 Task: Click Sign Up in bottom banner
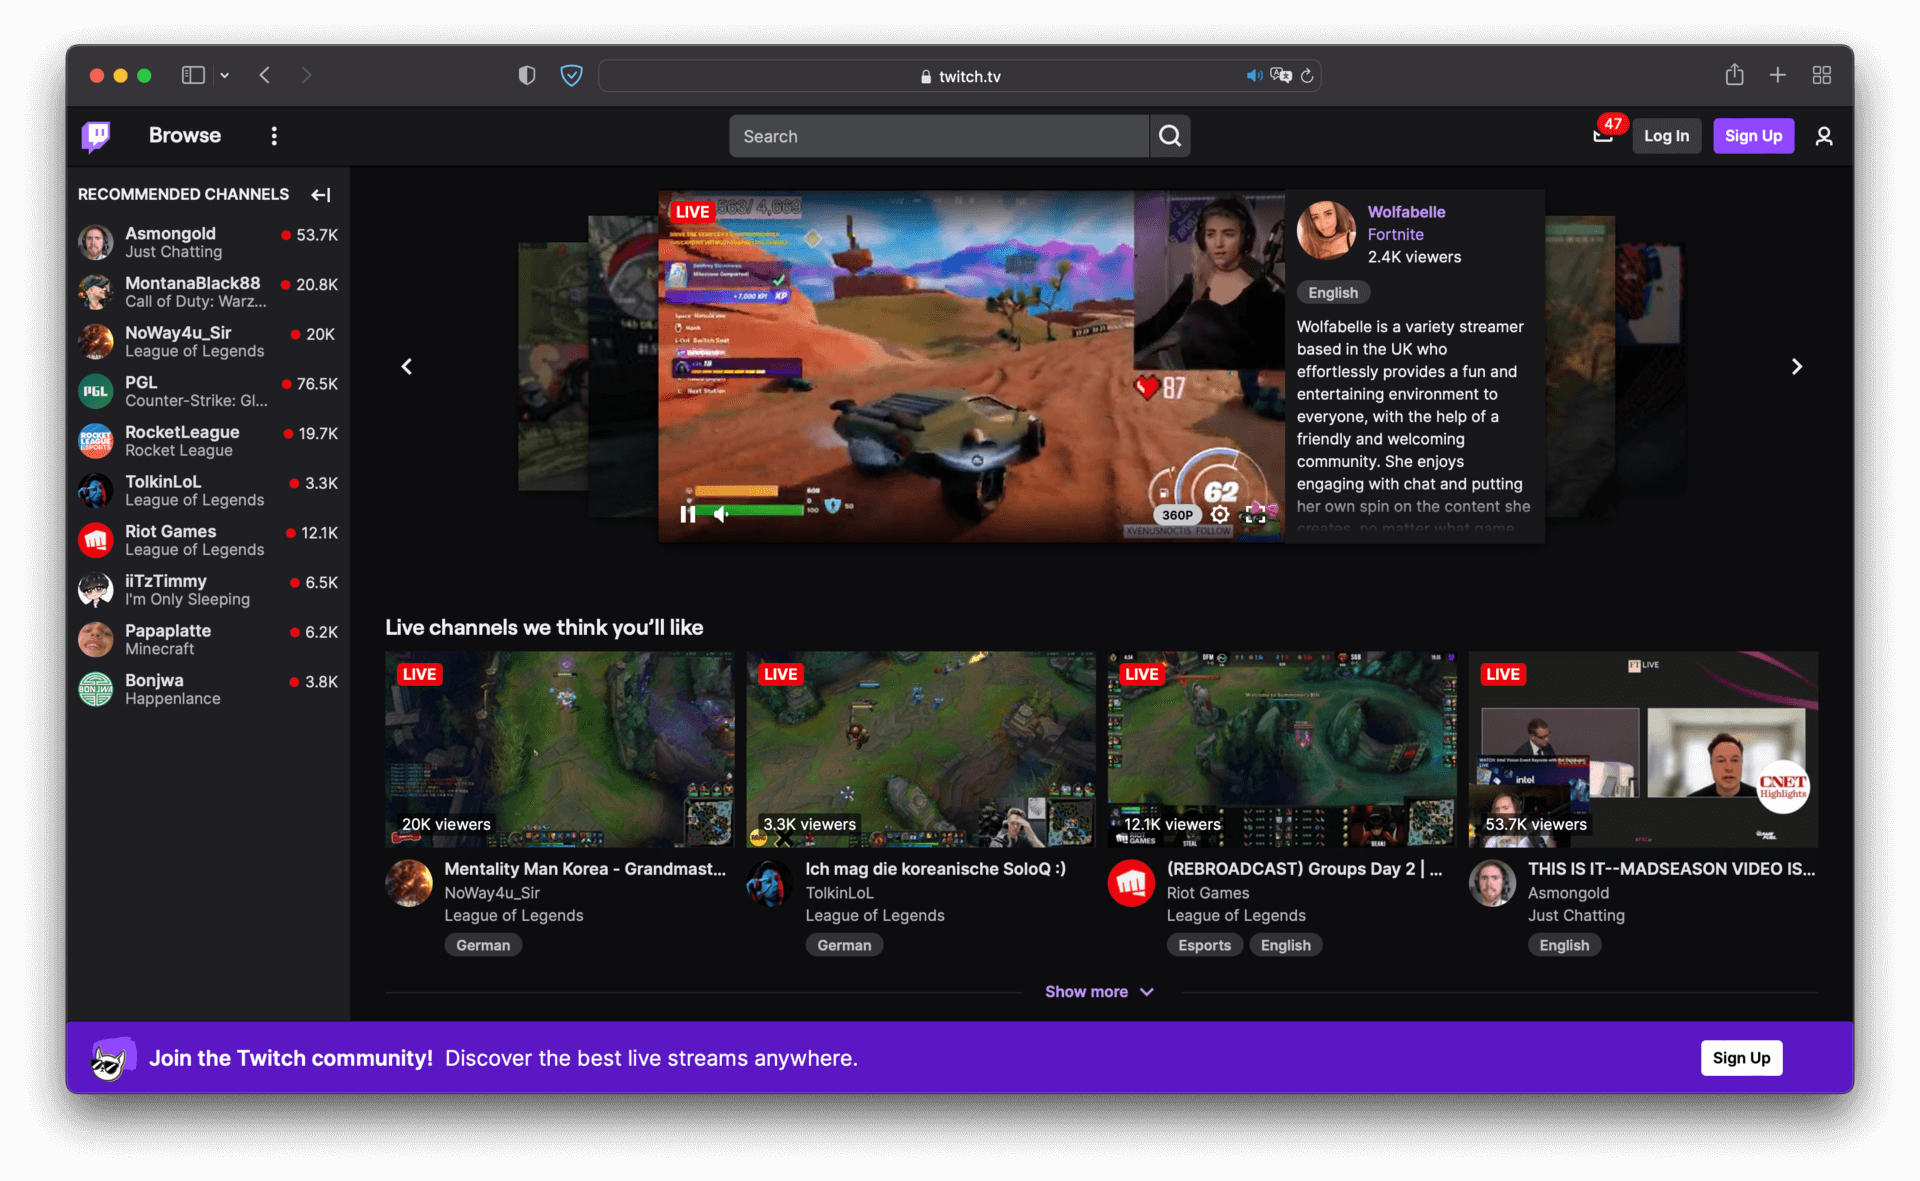(x=1742, y=1058)
